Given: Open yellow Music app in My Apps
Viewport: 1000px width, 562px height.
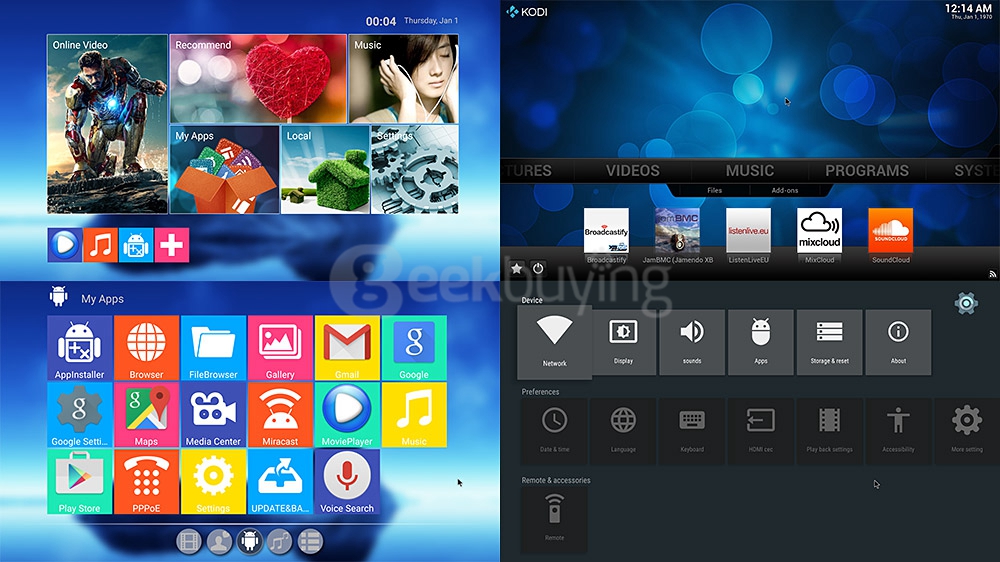Looking at the screenshot, I should [x=415, y=415].
